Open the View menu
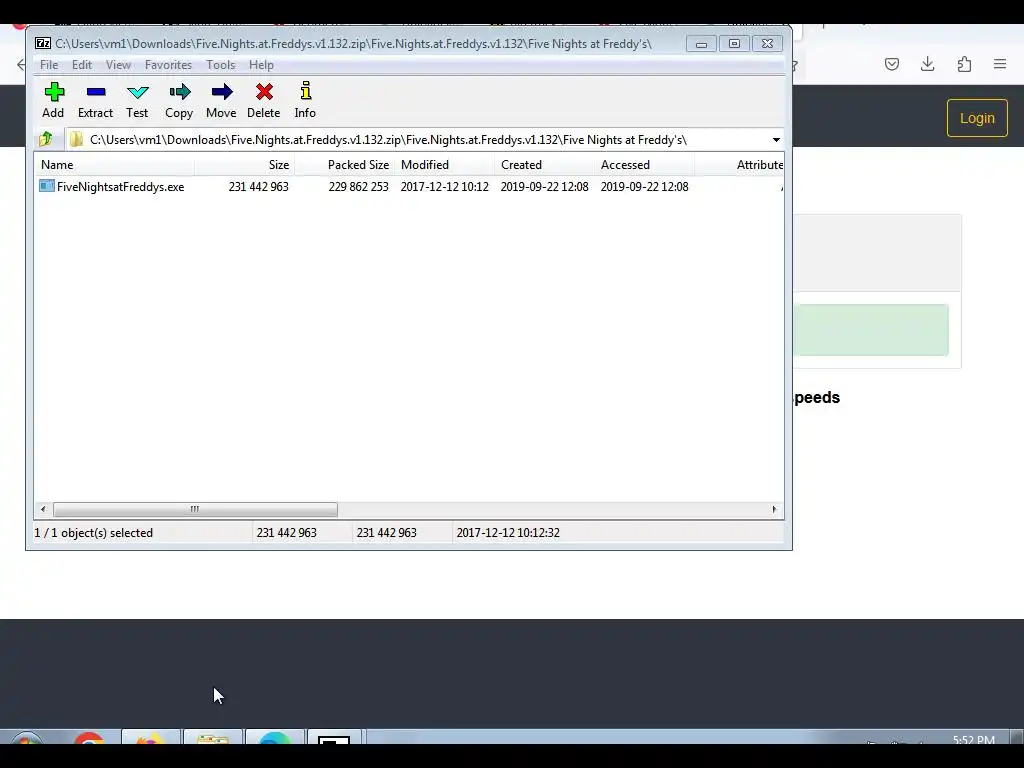 [118, 65]
